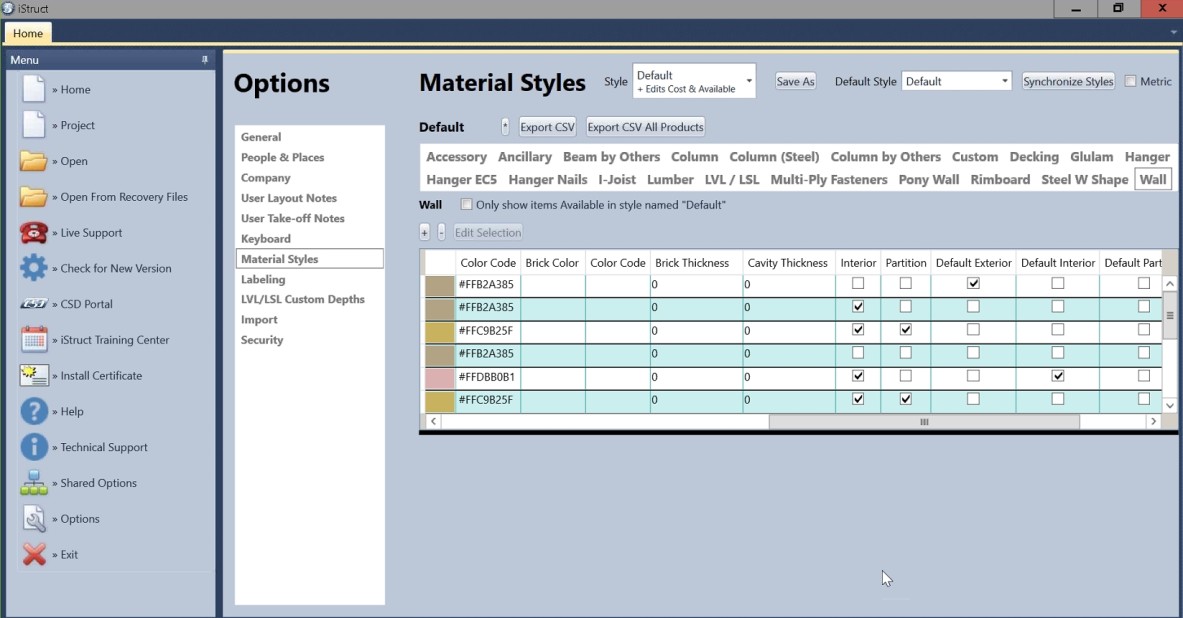Switch to the Lumber material tab
This screenshot has height=618, width=1183.
click(x=670, y=180)
